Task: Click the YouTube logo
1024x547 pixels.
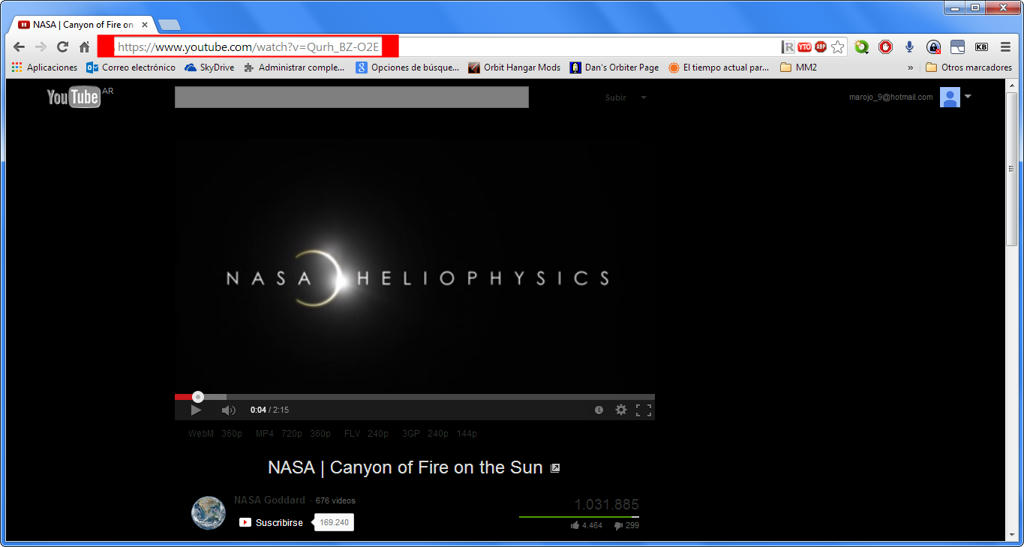Action: pos(74,97)
